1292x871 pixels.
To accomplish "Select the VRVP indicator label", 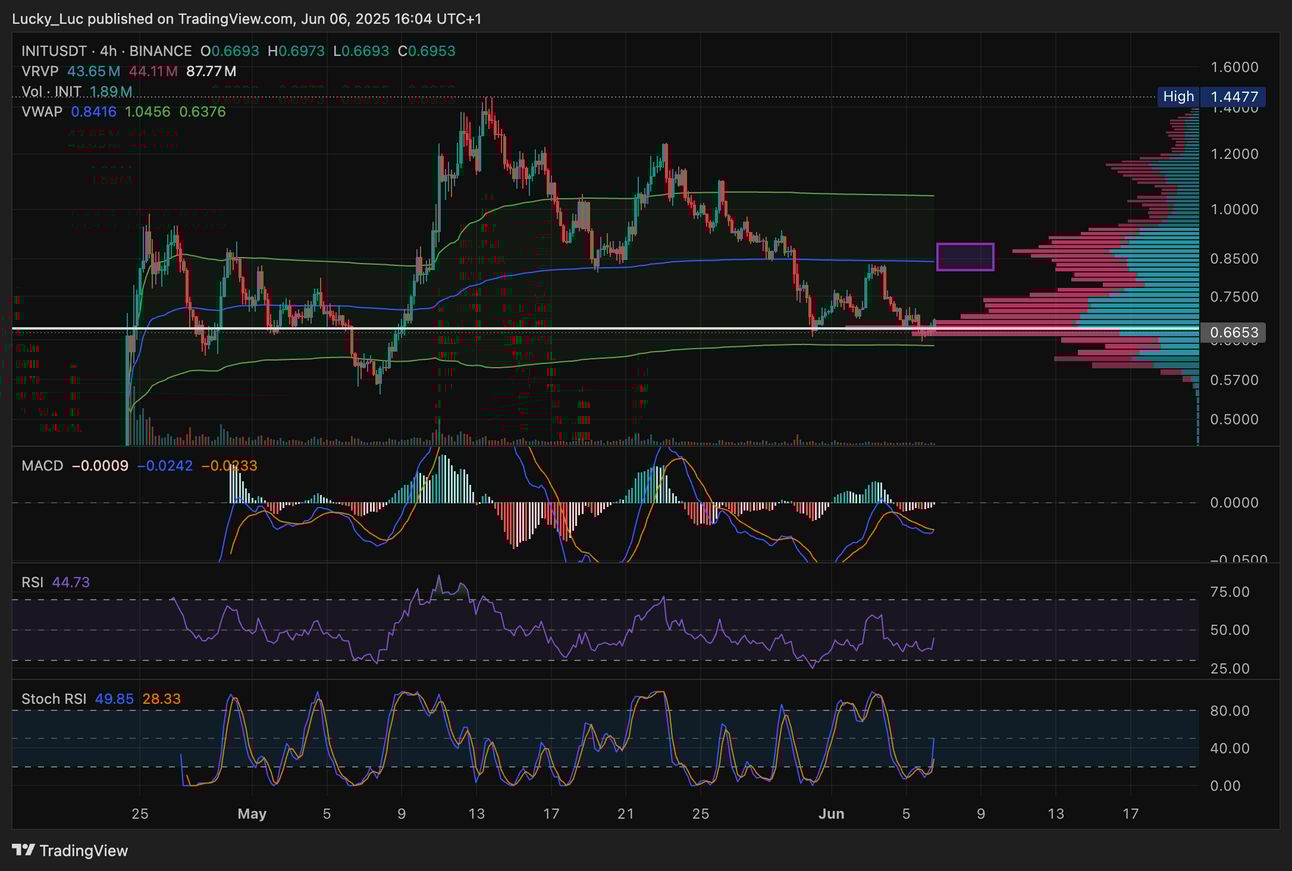I will (40, 71).
